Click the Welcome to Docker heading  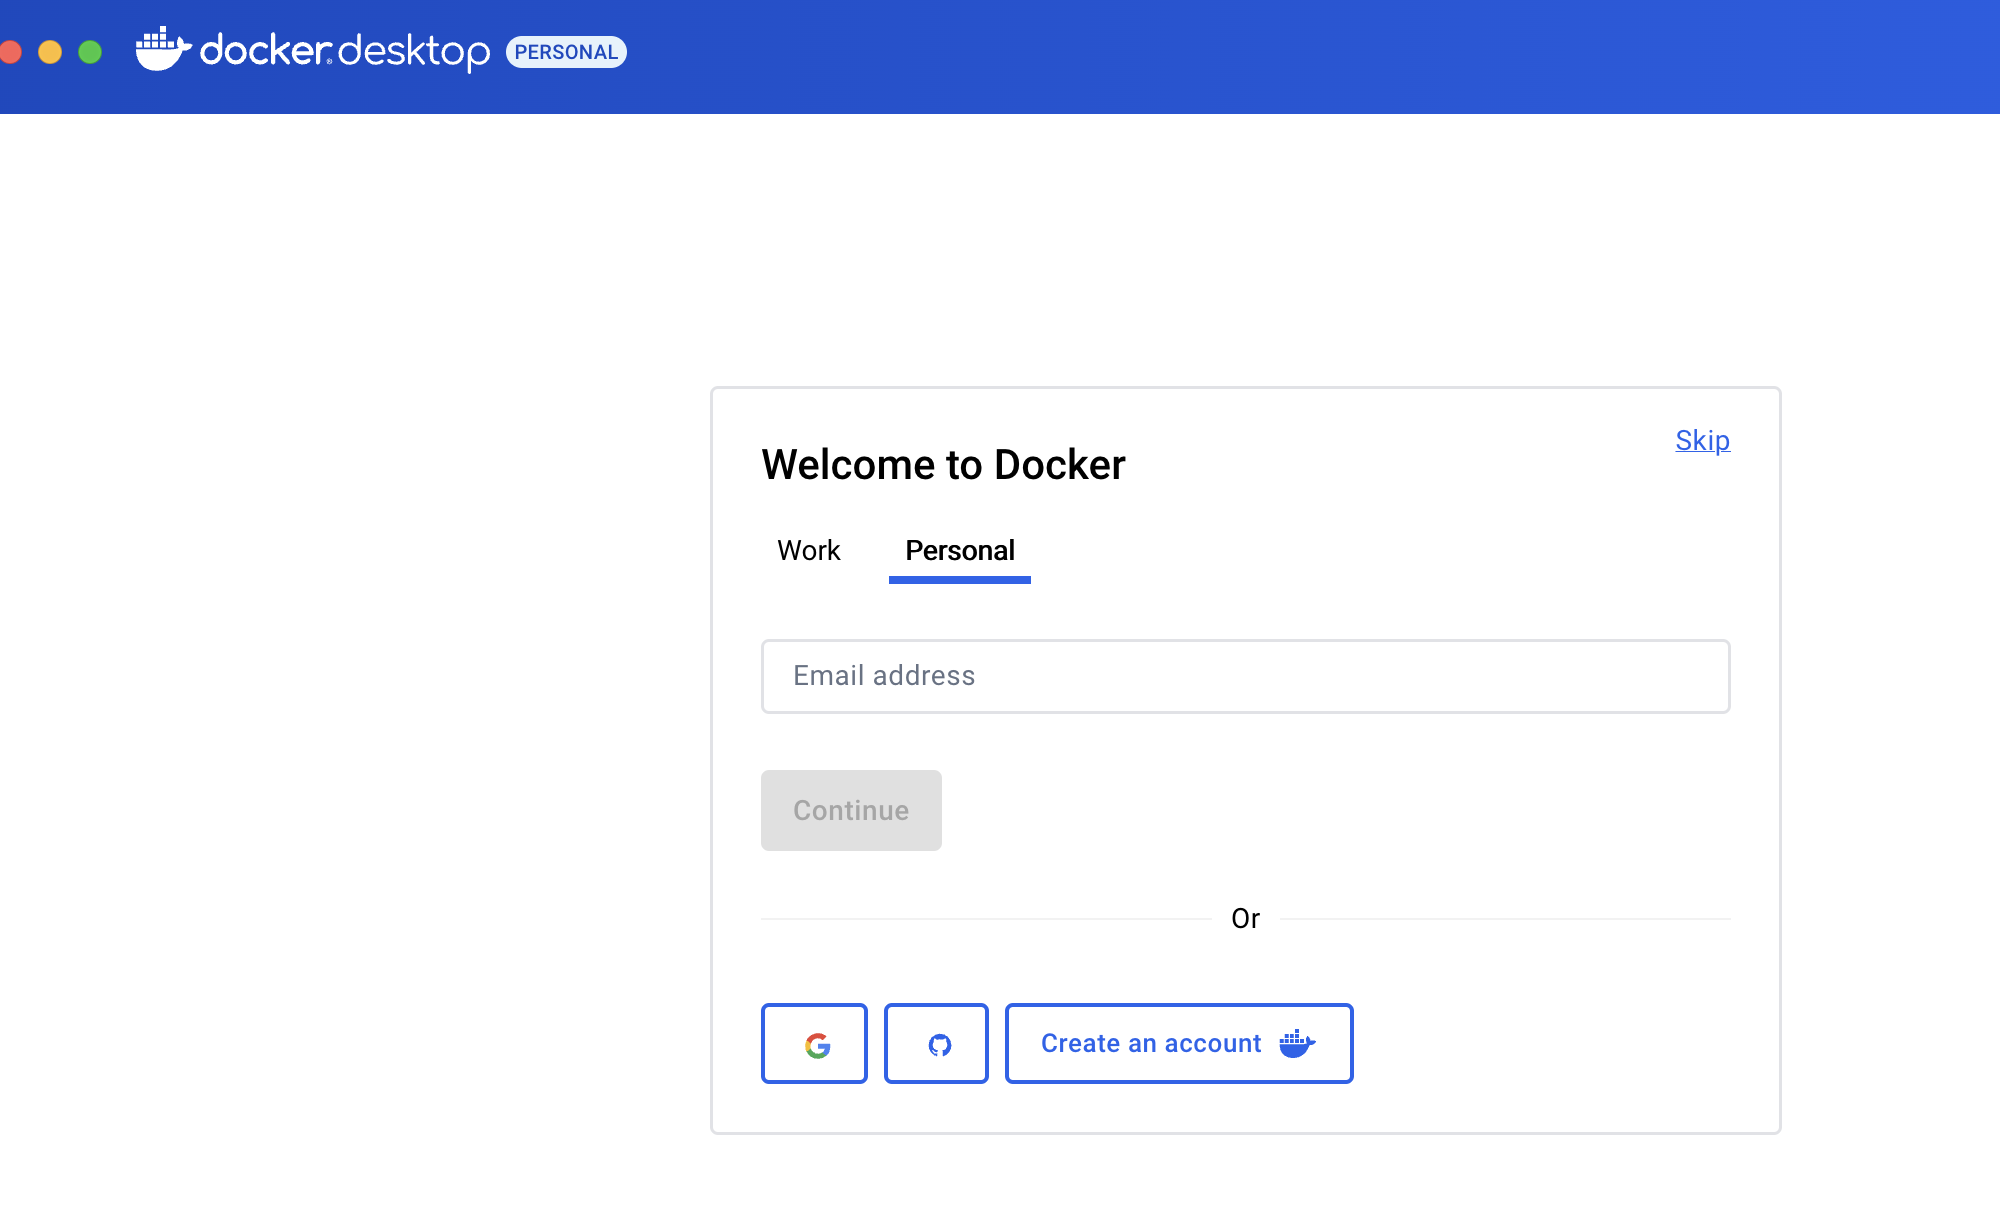943,465
